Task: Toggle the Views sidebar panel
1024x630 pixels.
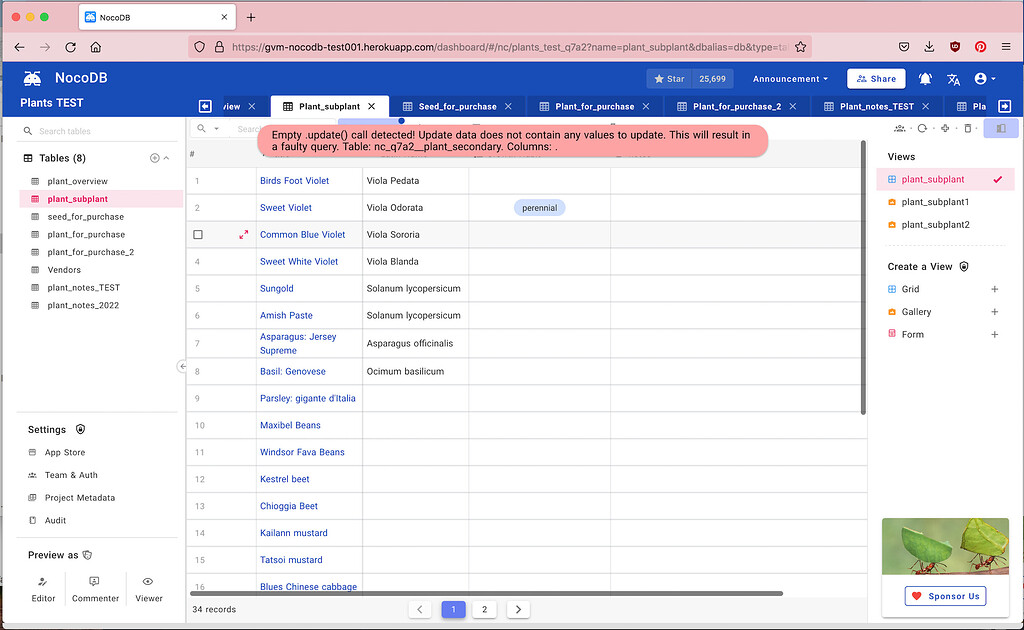Action: coord(1001,128)
